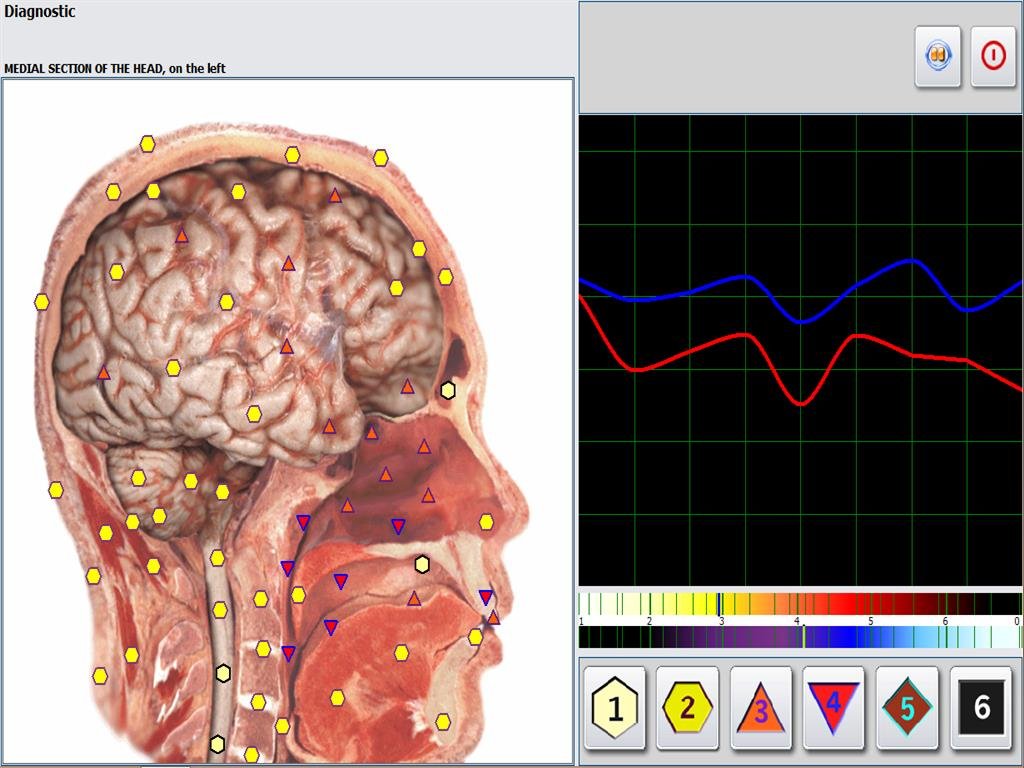This screenshot has height=768, width=1024.
Task: Select the level 1 pale hexagon button
Action: [615, 708]
